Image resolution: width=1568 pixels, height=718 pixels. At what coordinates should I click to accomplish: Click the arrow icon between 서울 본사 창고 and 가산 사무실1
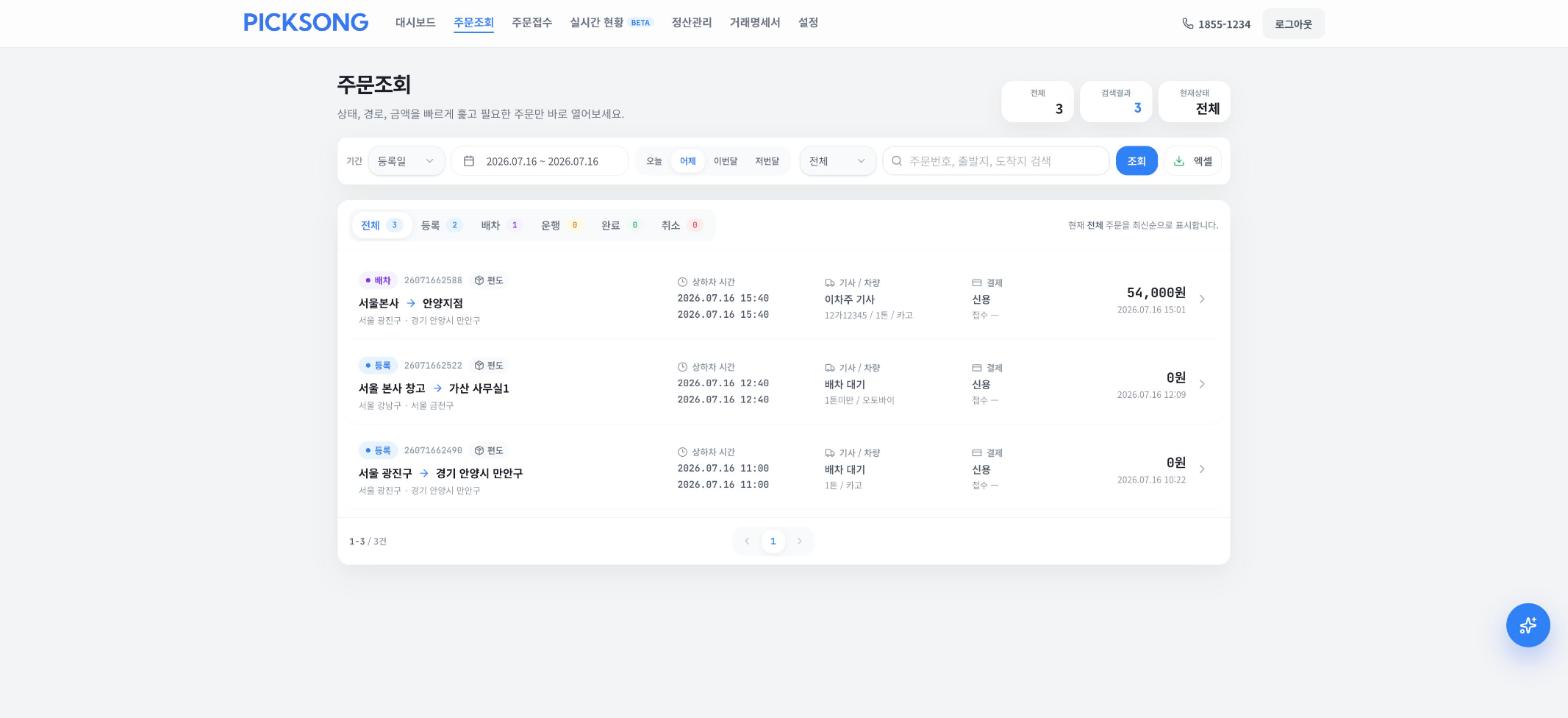pyautogui.click(x=437, y=388)
